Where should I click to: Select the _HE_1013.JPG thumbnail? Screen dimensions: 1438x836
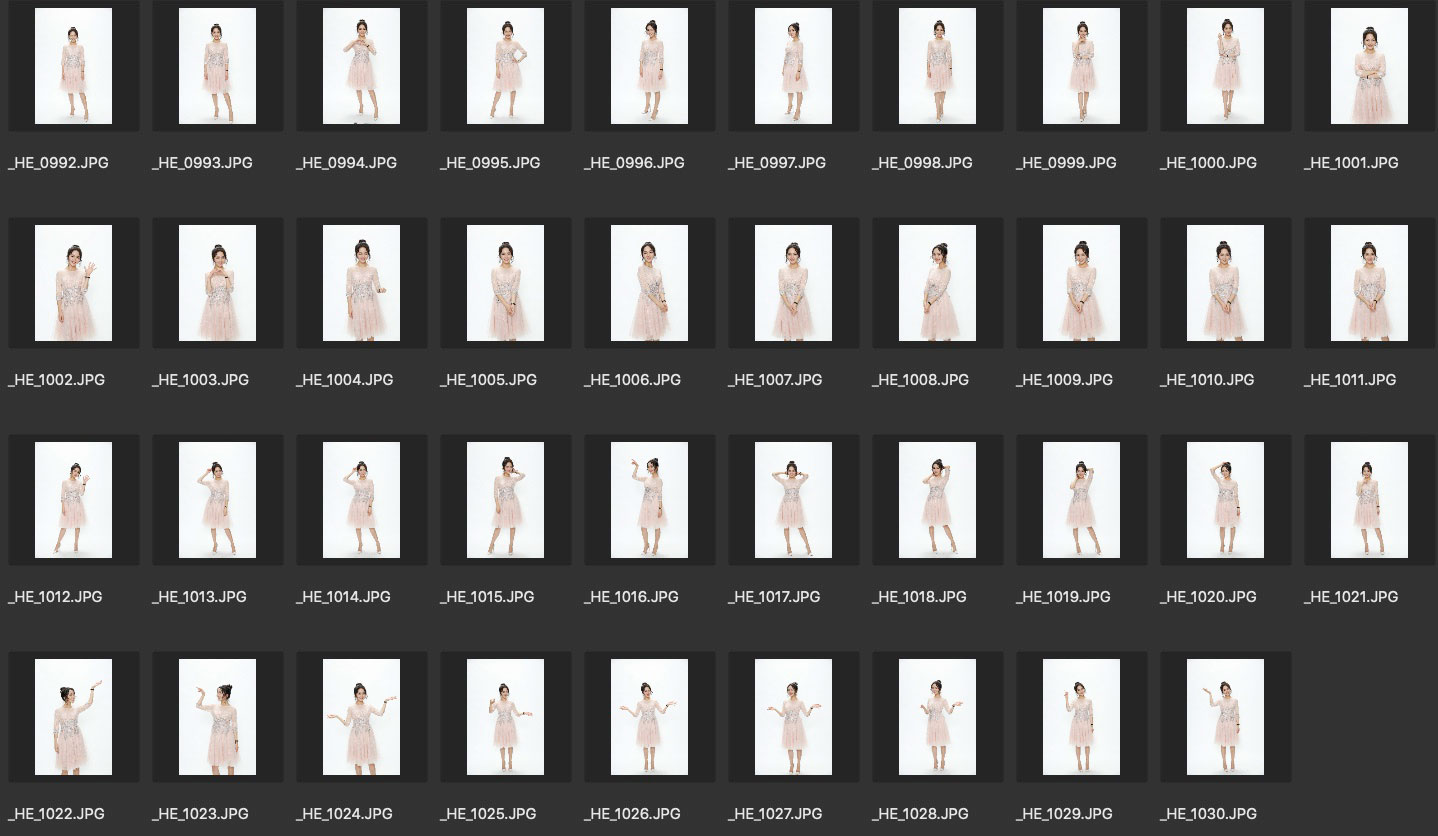(x=217, y=500)
